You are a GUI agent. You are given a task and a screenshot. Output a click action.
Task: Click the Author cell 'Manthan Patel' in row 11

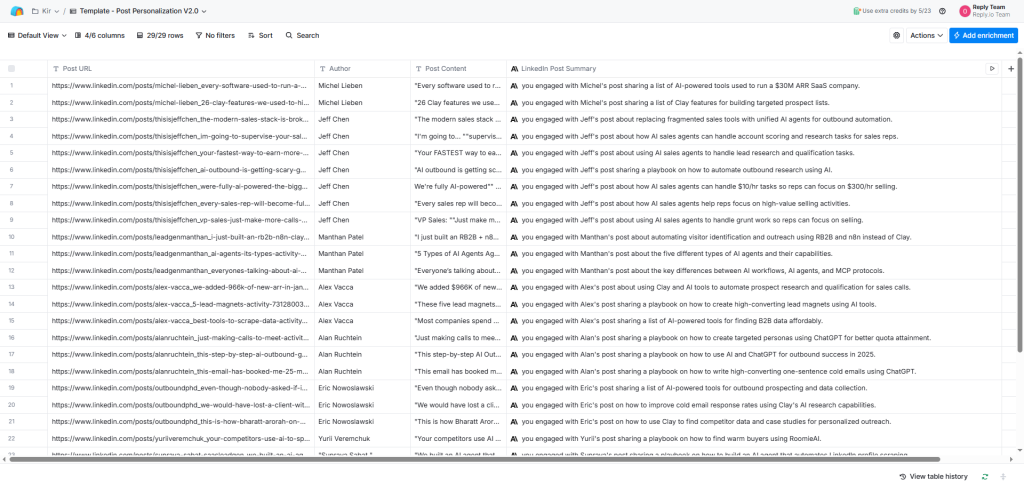[x=341, y=253]
